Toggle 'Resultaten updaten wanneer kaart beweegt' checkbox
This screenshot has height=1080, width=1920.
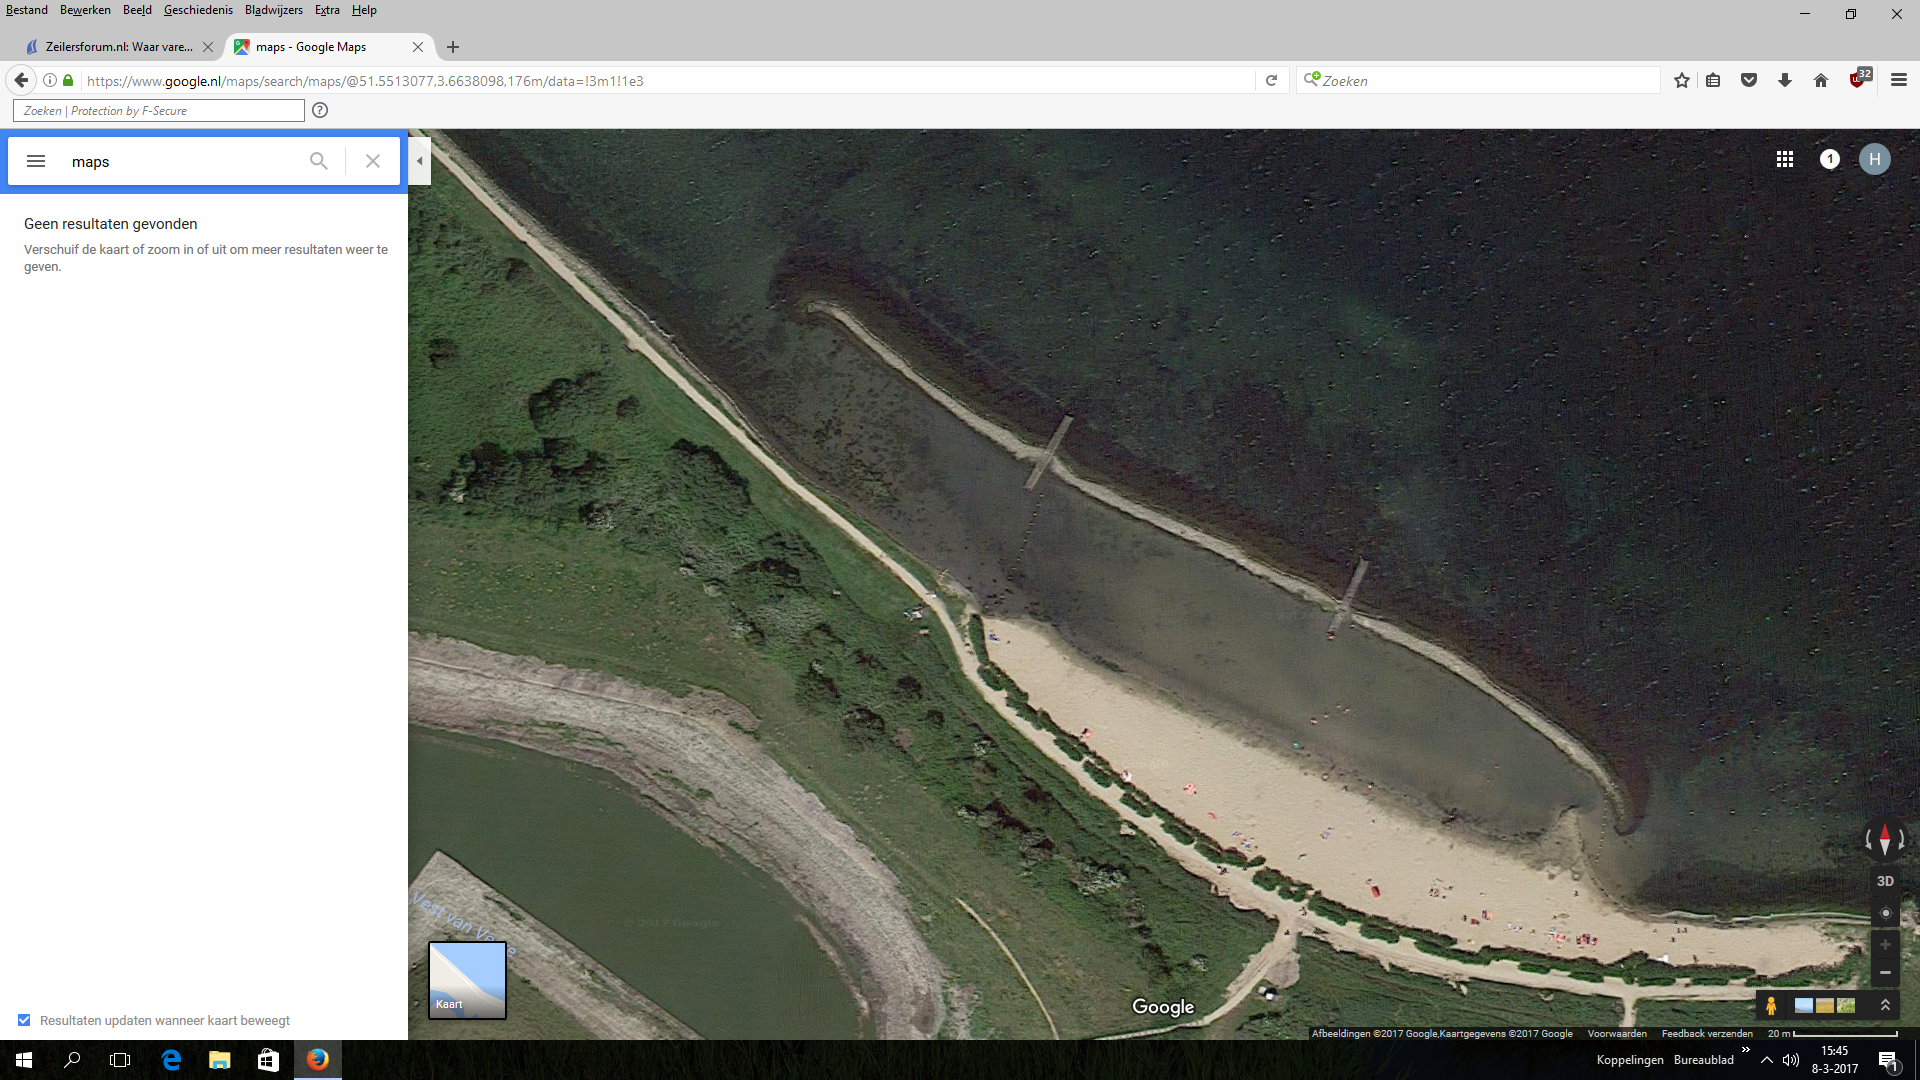point(24,1020)
